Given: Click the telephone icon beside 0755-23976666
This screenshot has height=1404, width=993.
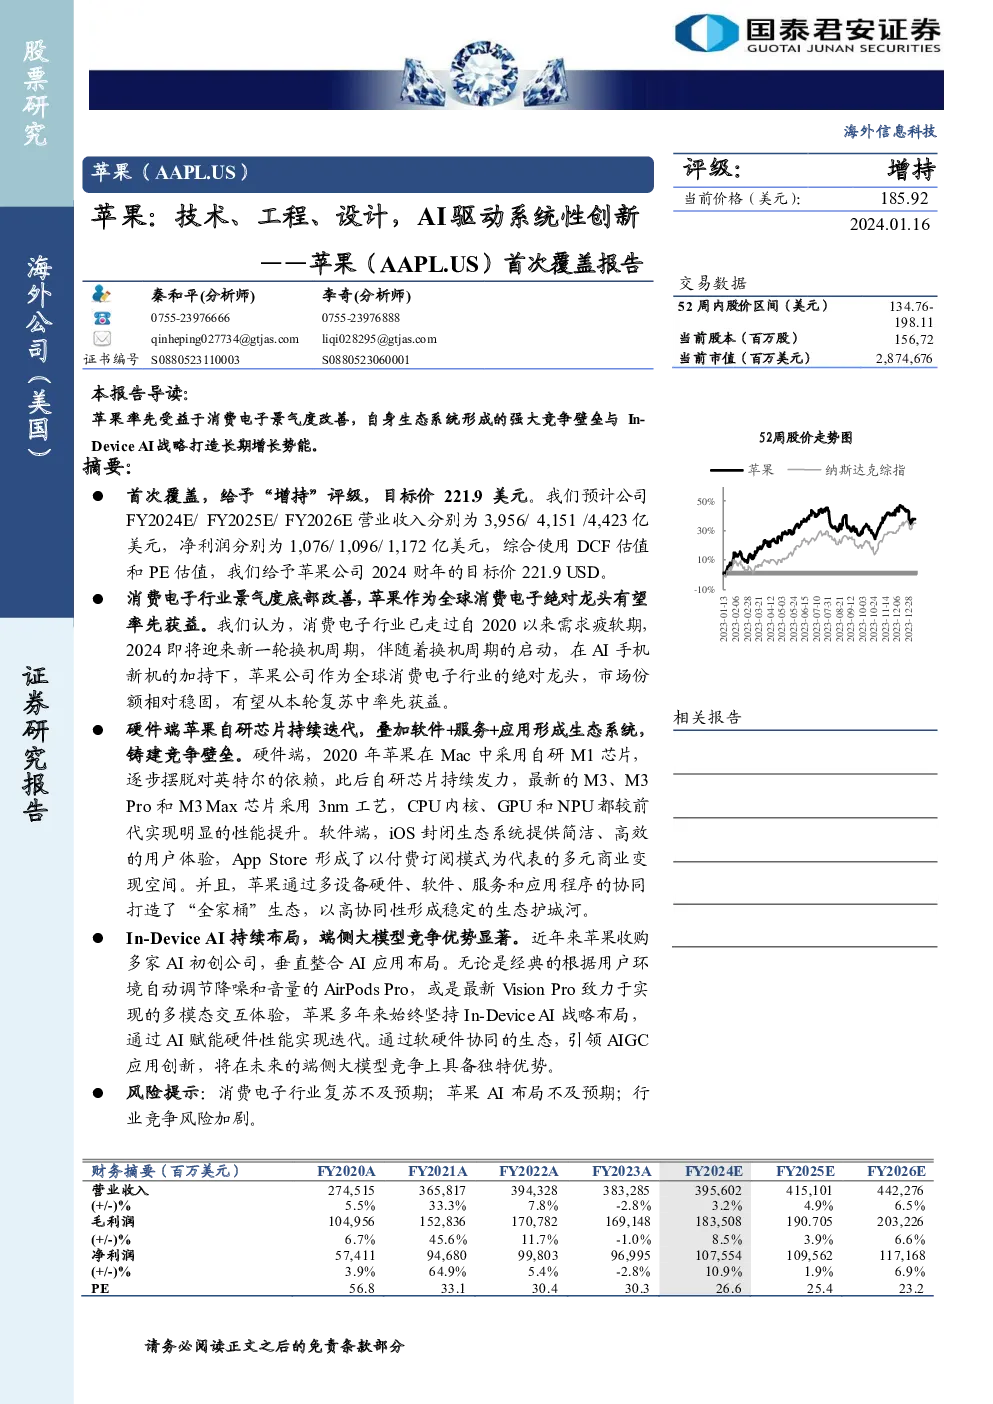Looking at the screenshot, I should pos(102,317).
